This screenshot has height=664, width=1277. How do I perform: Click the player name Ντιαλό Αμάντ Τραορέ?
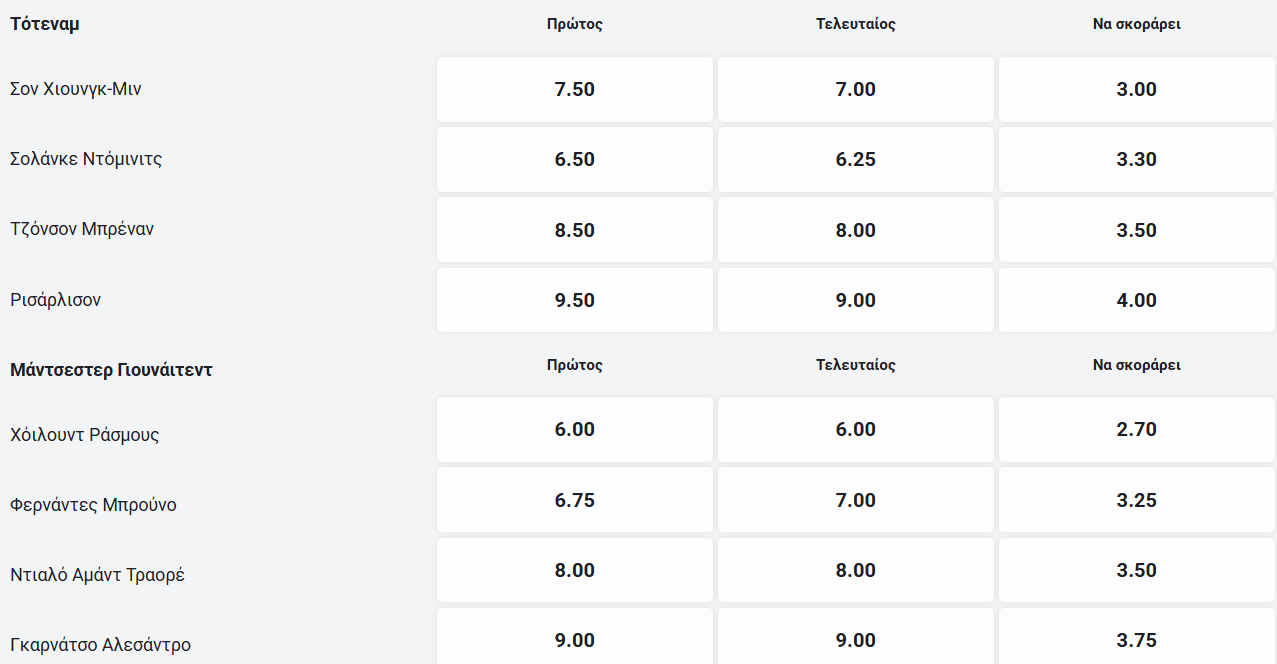click(98, 575)
